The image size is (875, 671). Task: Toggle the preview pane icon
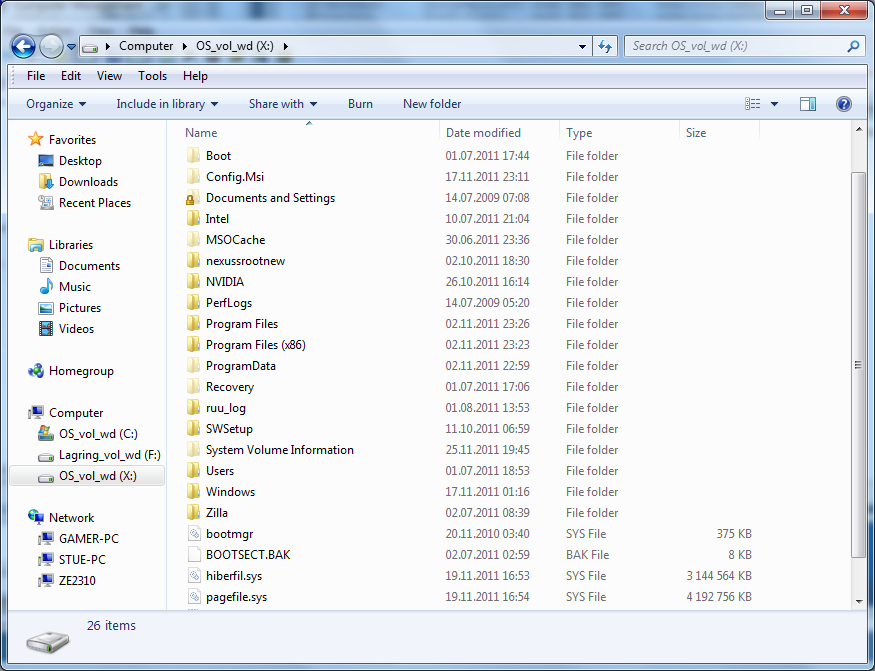[807, 104]
